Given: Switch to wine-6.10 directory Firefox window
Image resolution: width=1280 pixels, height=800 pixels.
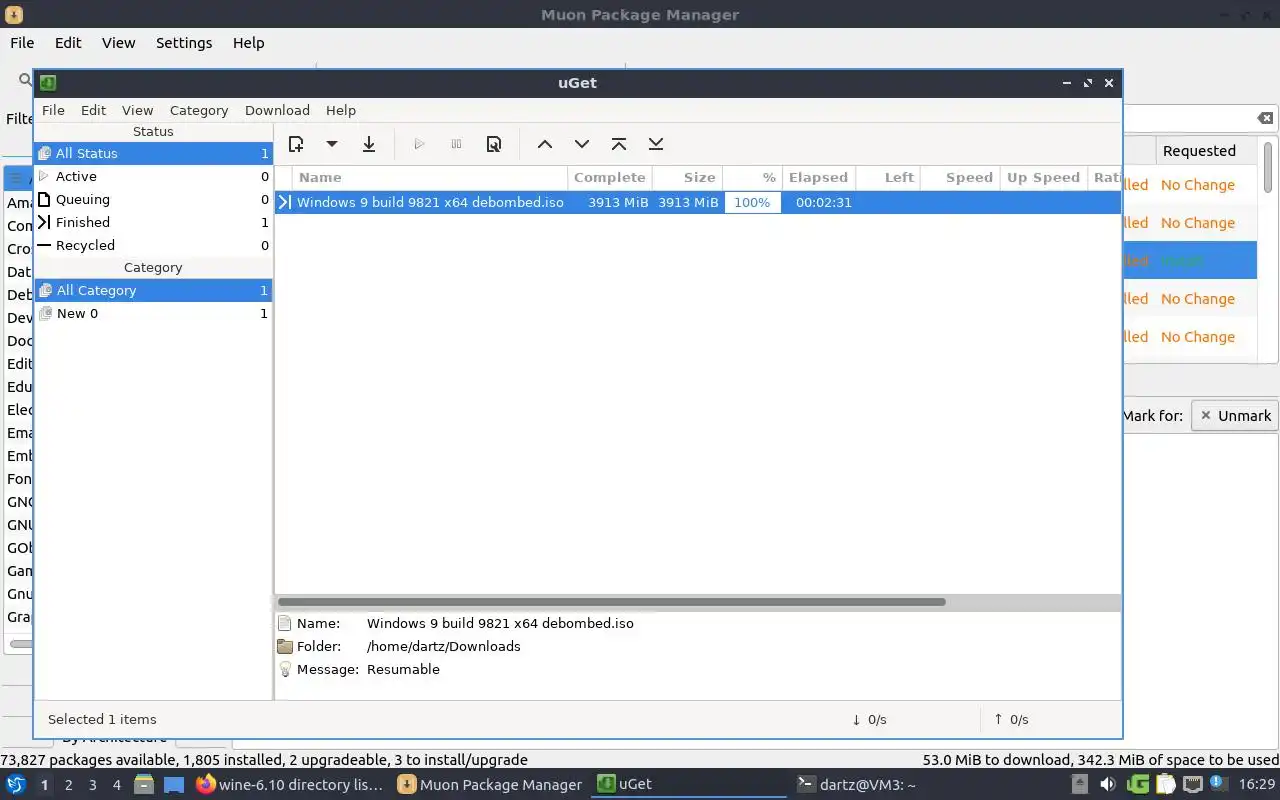Looking at the screenshot, I should (290, 785).
